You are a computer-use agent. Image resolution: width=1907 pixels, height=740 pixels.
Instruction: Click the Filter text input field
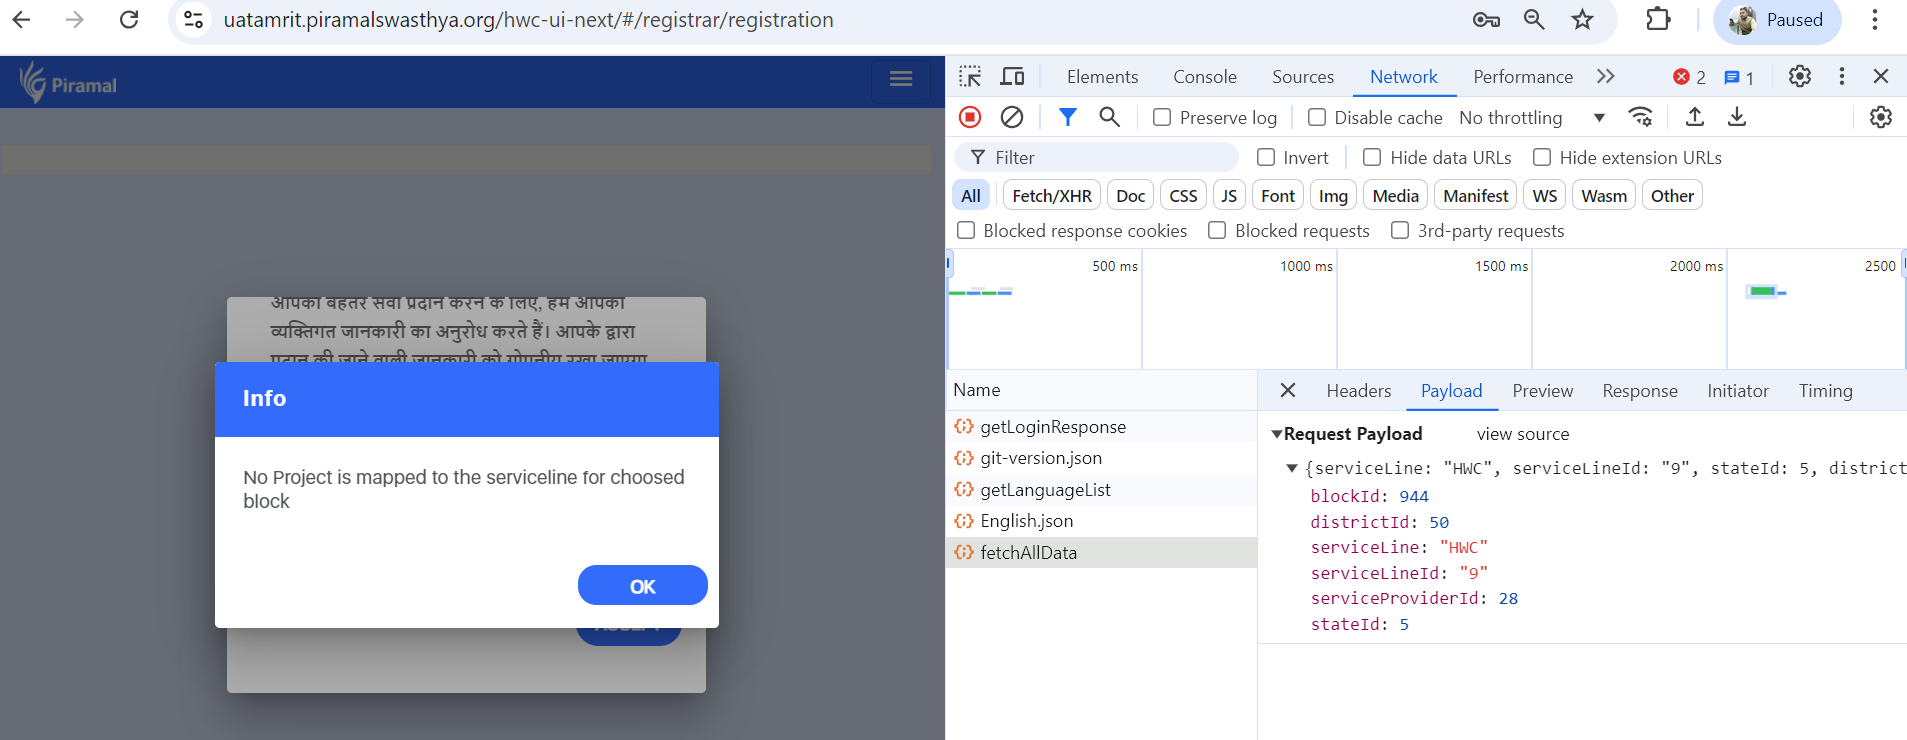[1110, 158]
